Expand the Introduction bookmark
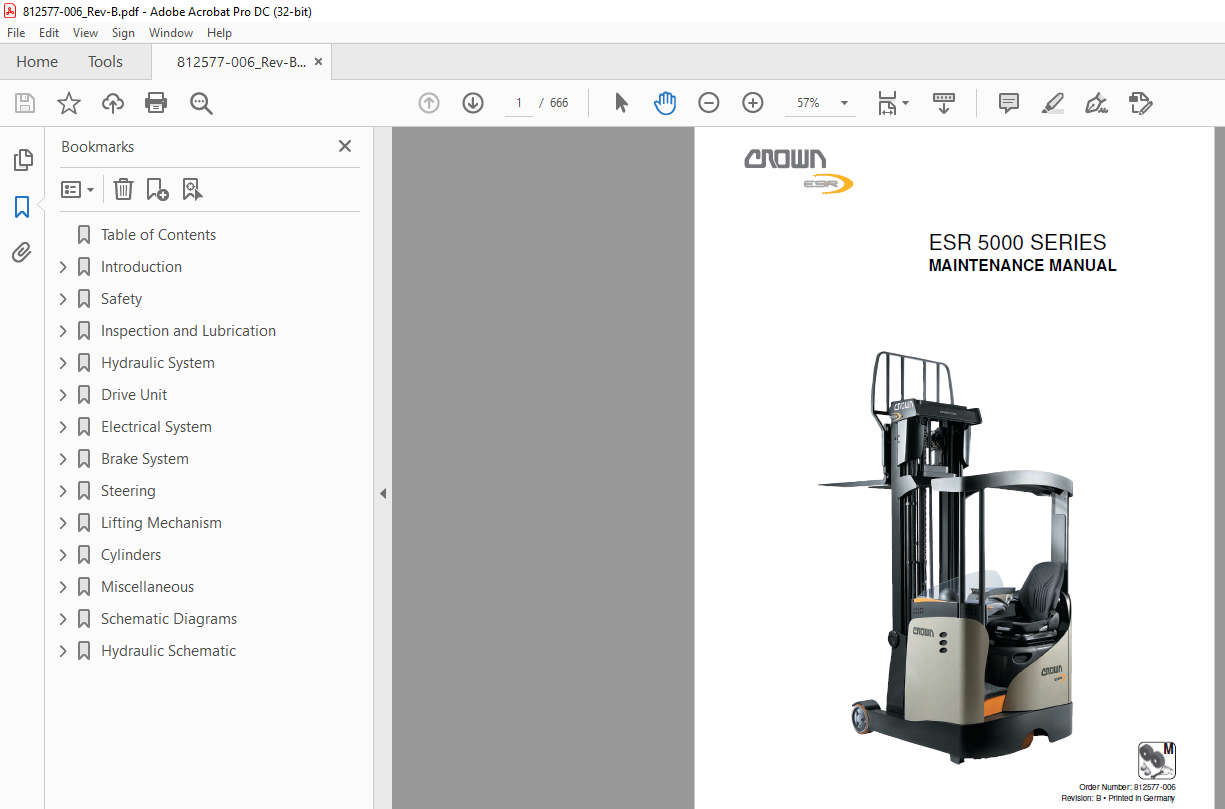Screen dimensions: 1225x809 coord(63,267)
